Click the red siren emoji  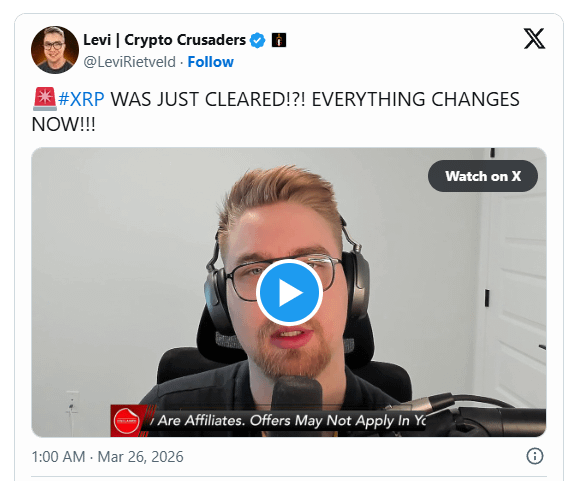tap(45, 99)
